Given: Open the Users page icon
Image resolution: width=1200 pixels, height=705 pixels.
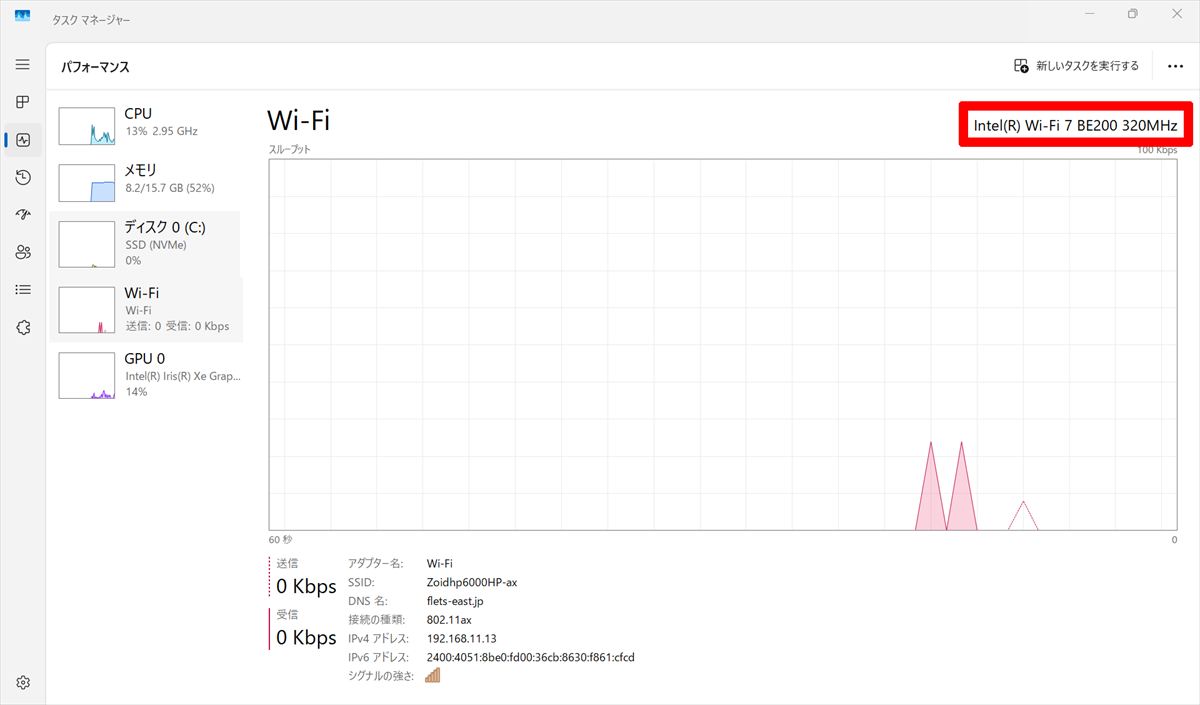Looking at the screenshot, I should click(23, 252).
